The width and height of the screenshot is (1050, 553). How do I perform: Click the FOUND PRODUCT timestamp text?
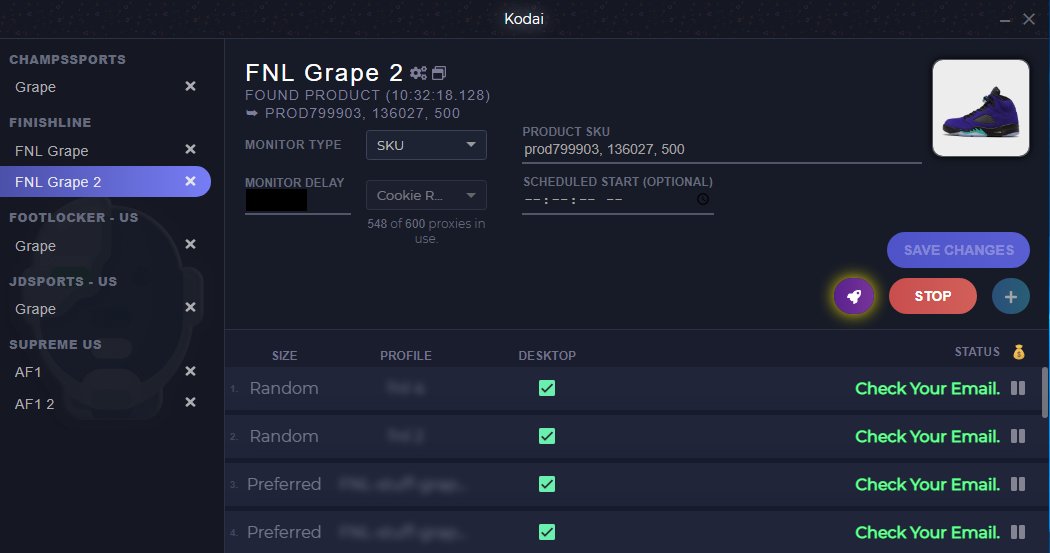point(368,95)
